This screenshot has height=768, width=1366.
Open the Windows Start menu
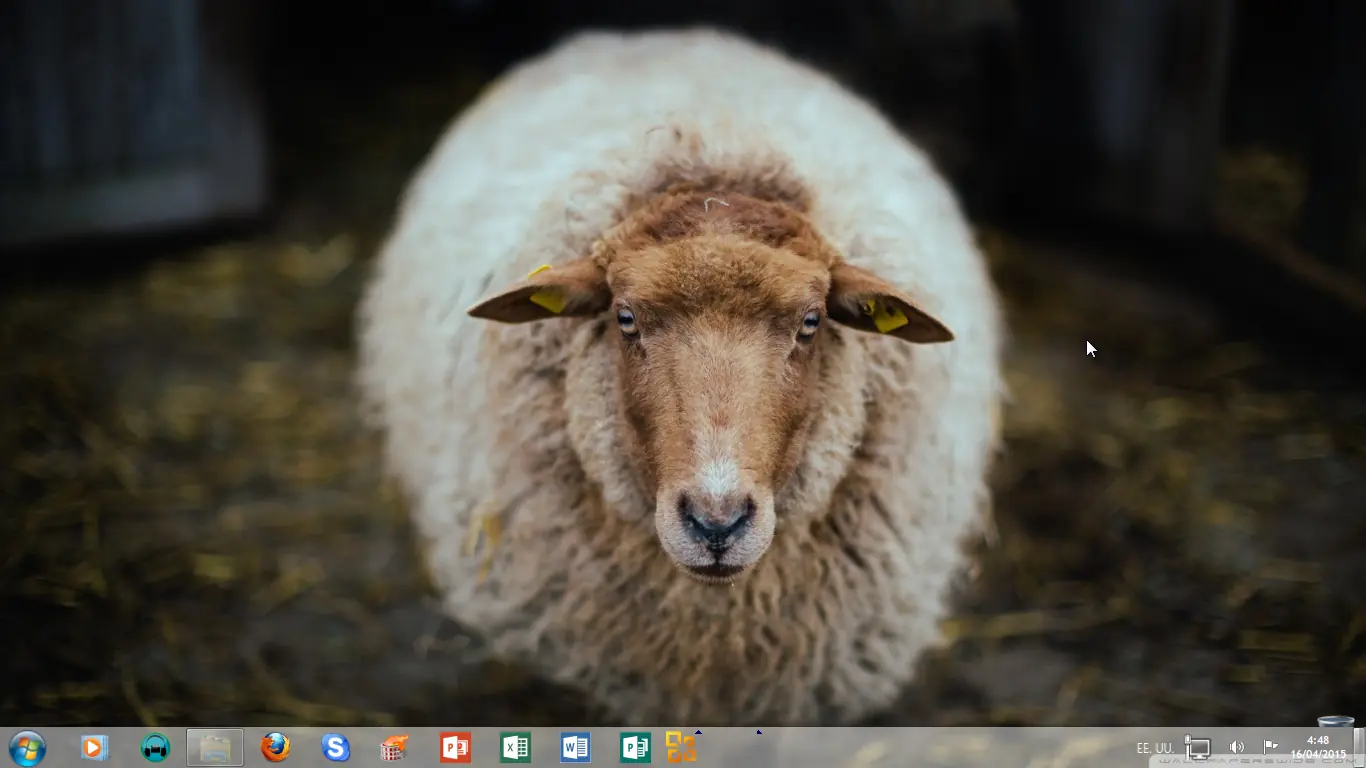[x=27, y=747]
